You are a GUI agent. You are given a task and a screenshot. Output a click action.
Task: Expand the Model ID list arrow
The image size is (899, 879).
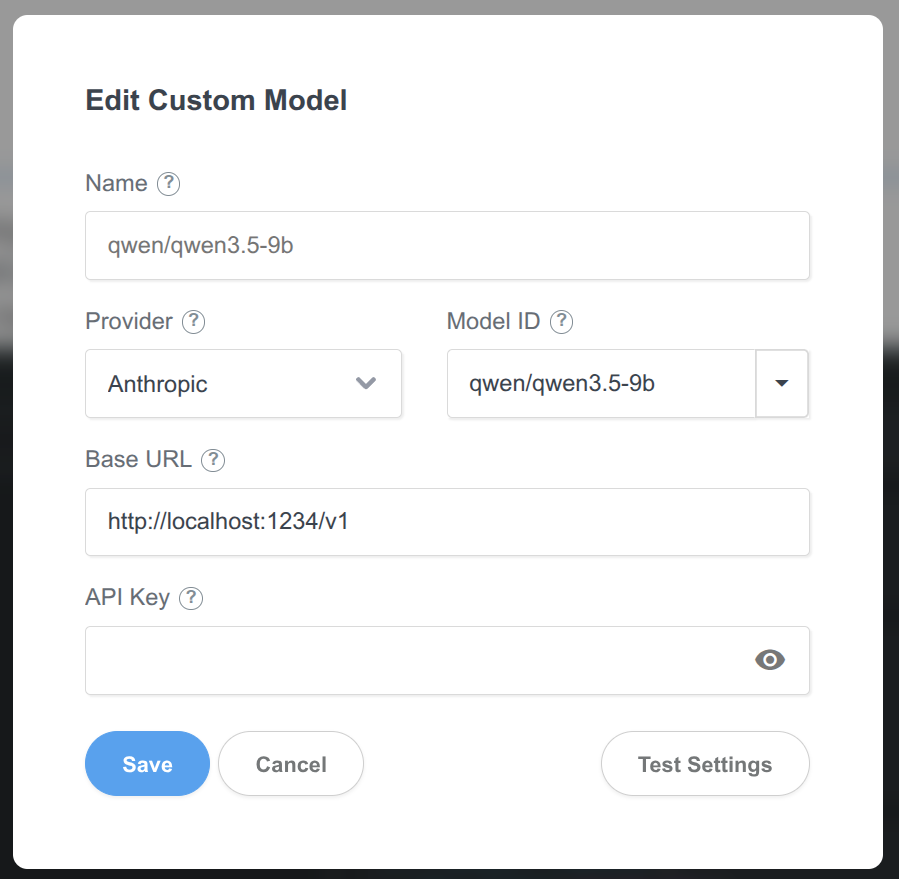(782, 384)
